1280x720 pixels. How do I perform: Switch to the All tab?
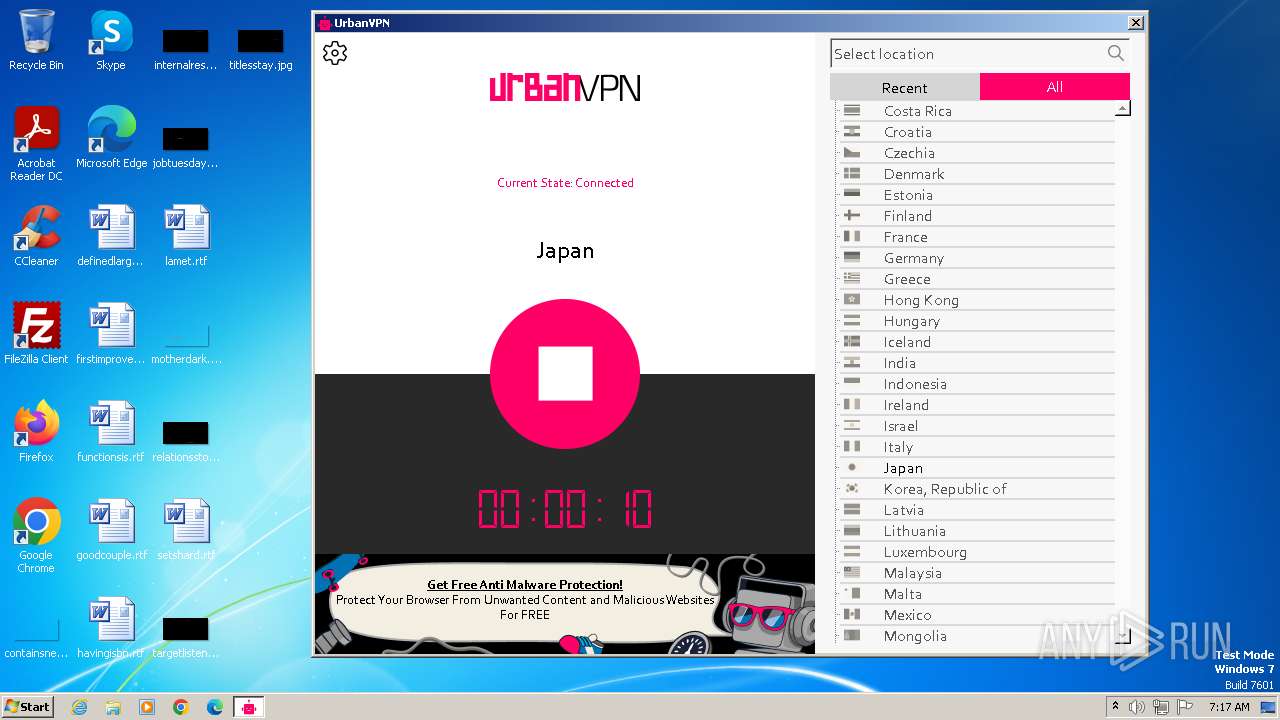1054,87
